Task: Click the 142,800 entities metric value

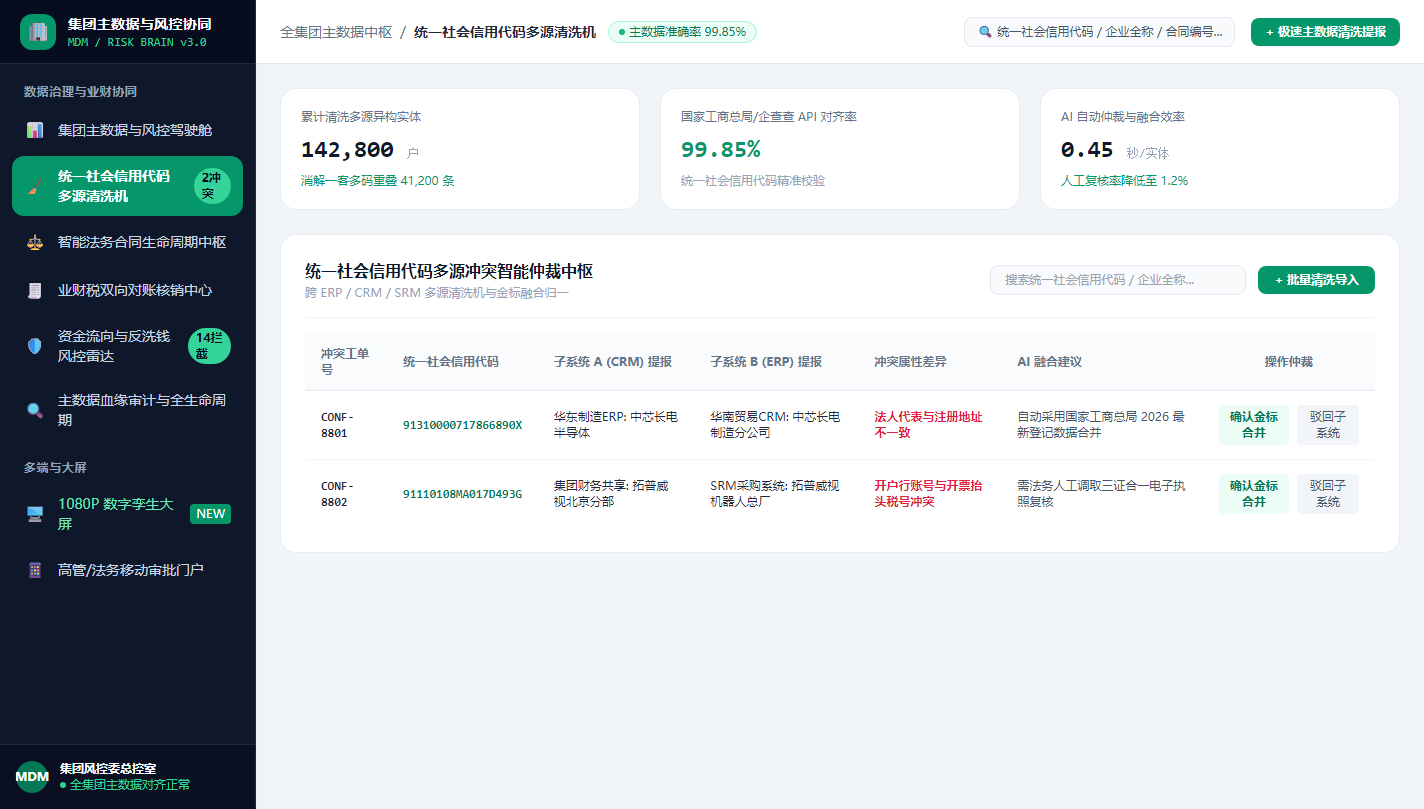Action: (x=347, y=150)
